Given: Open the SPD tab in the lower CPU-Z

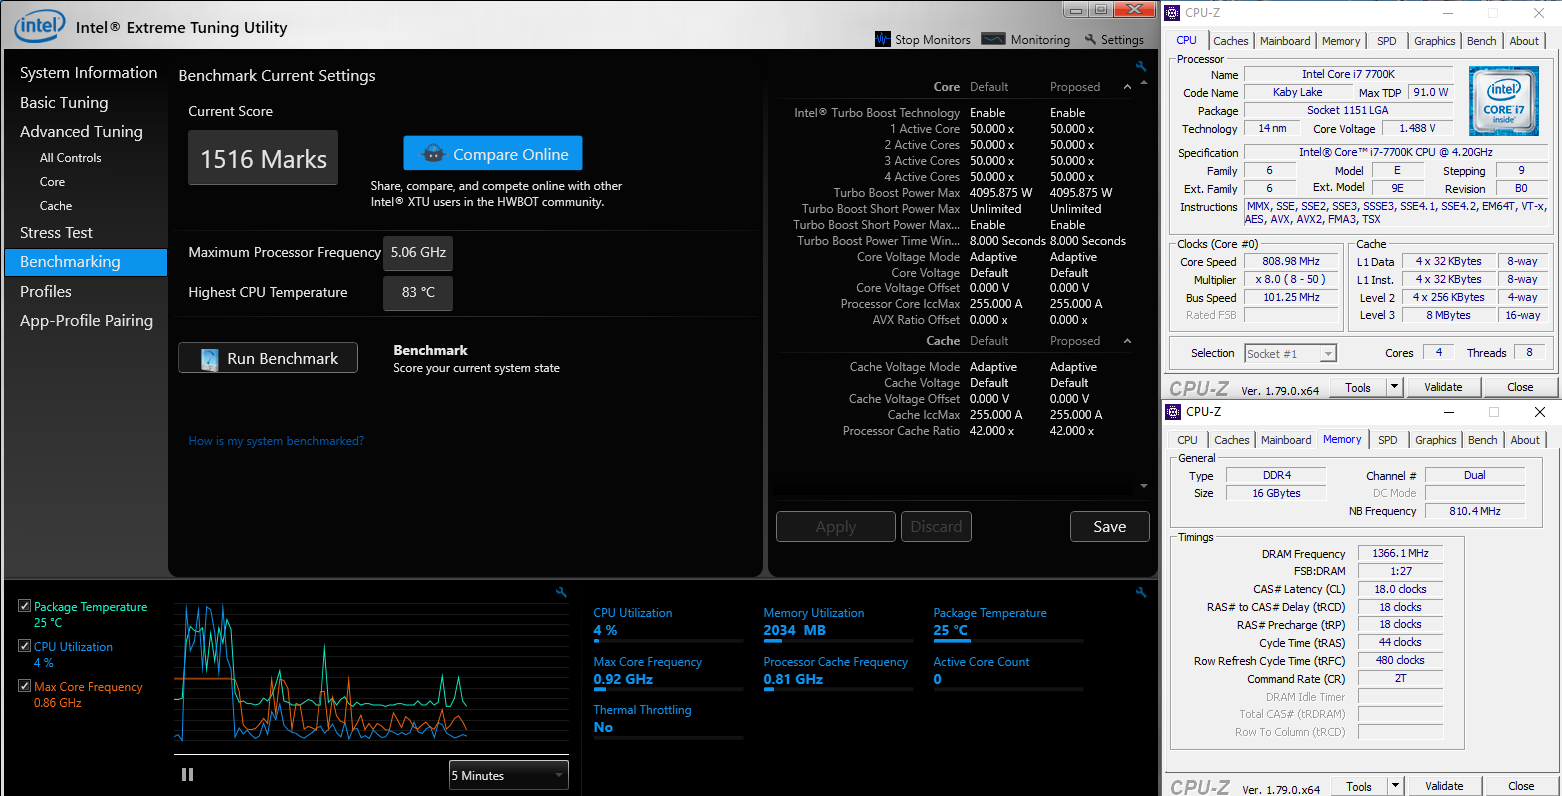Looking at the screenshot, I should point(1387,440).
